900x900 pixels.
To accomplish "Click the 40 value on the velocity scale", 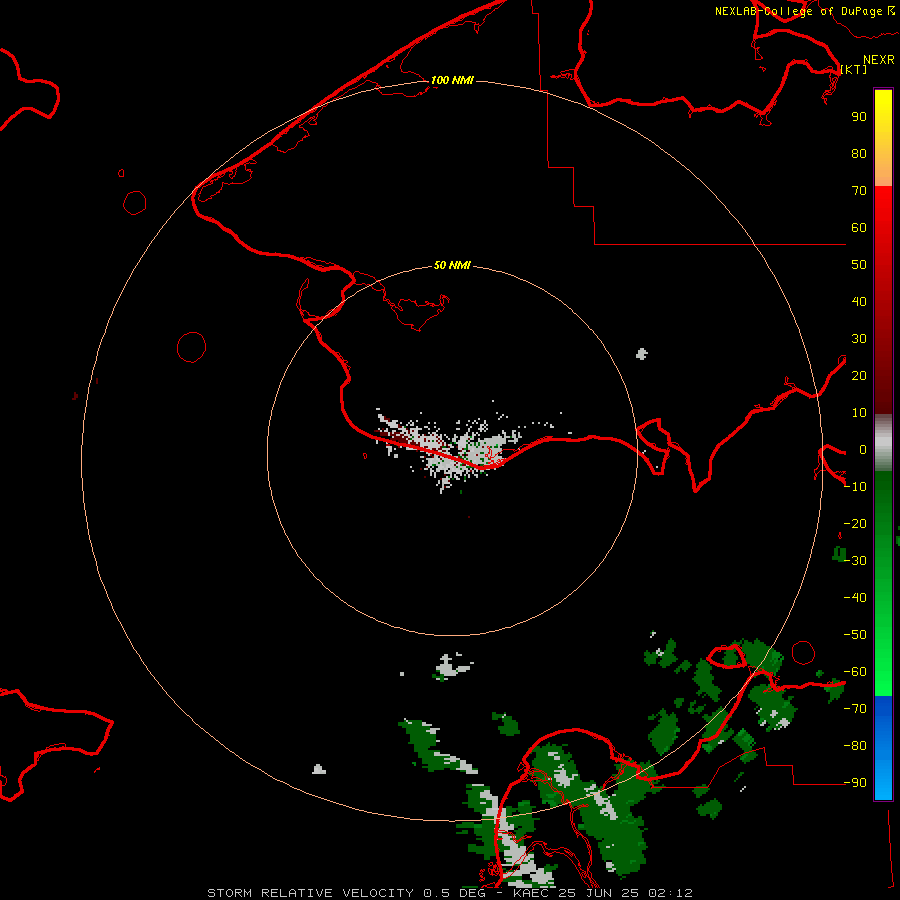I will click(859, 301).
